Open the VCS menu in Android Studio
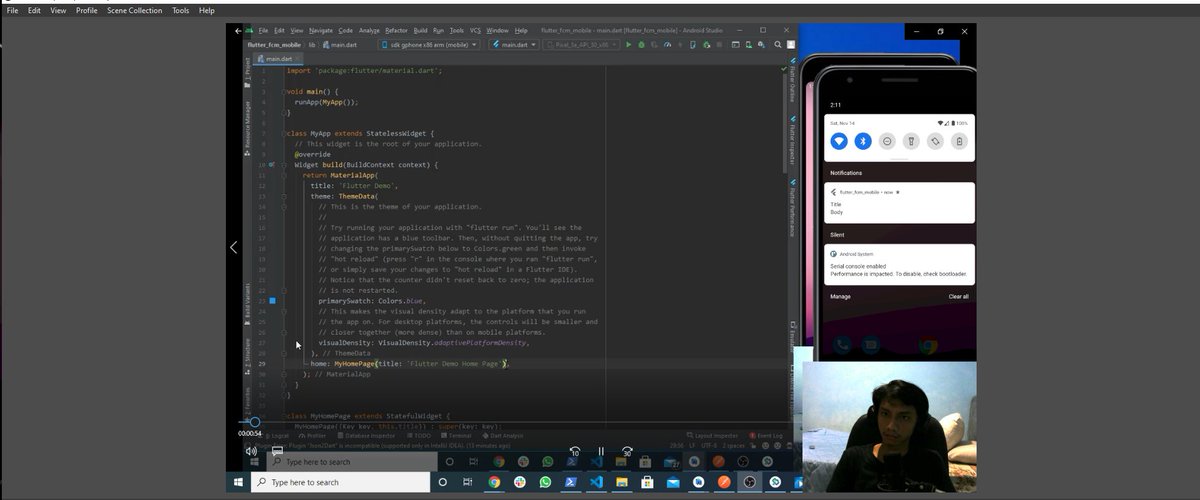 475,31
